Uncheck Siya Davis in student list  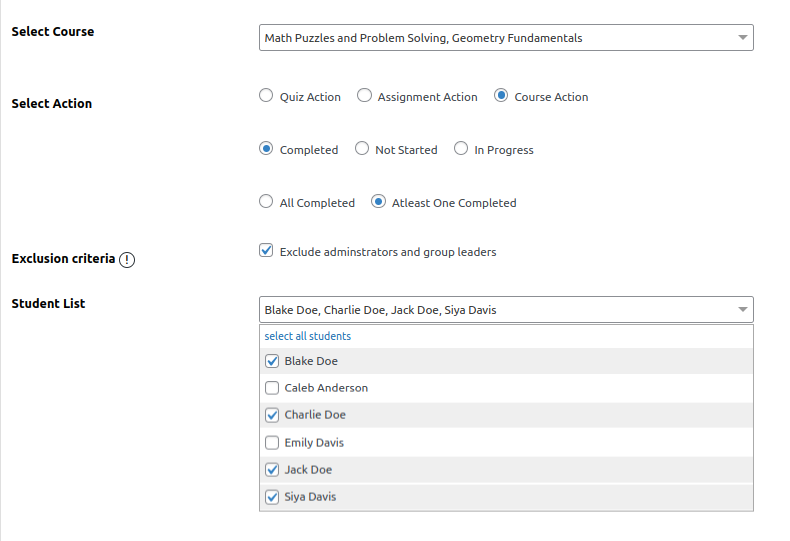tap(272, 497)
